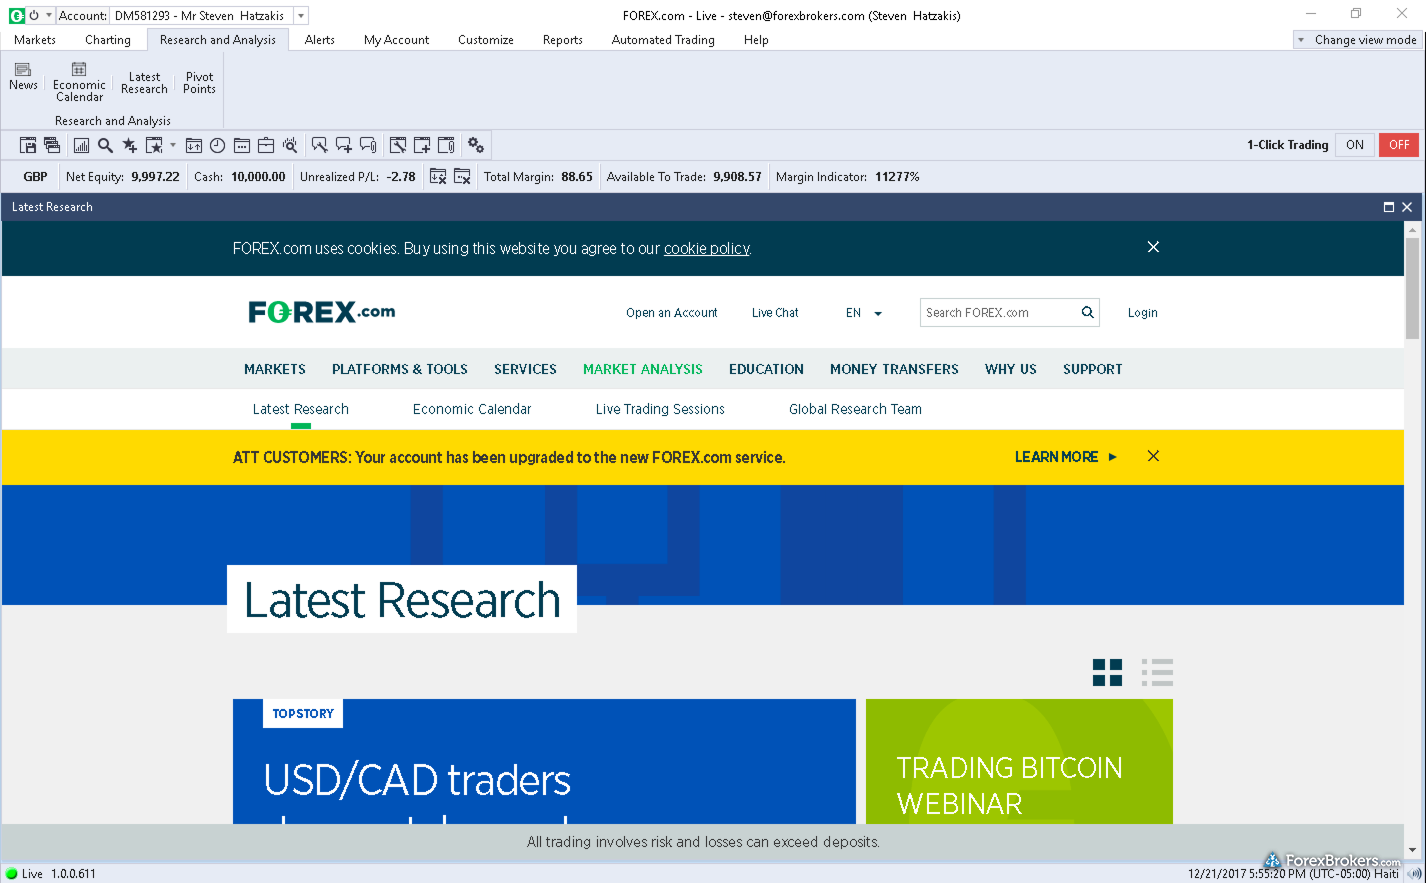Screen dimensions: 1426x883
Task: Click close all positions icon beside Unrealized P/L
Action: coord(438,177)
